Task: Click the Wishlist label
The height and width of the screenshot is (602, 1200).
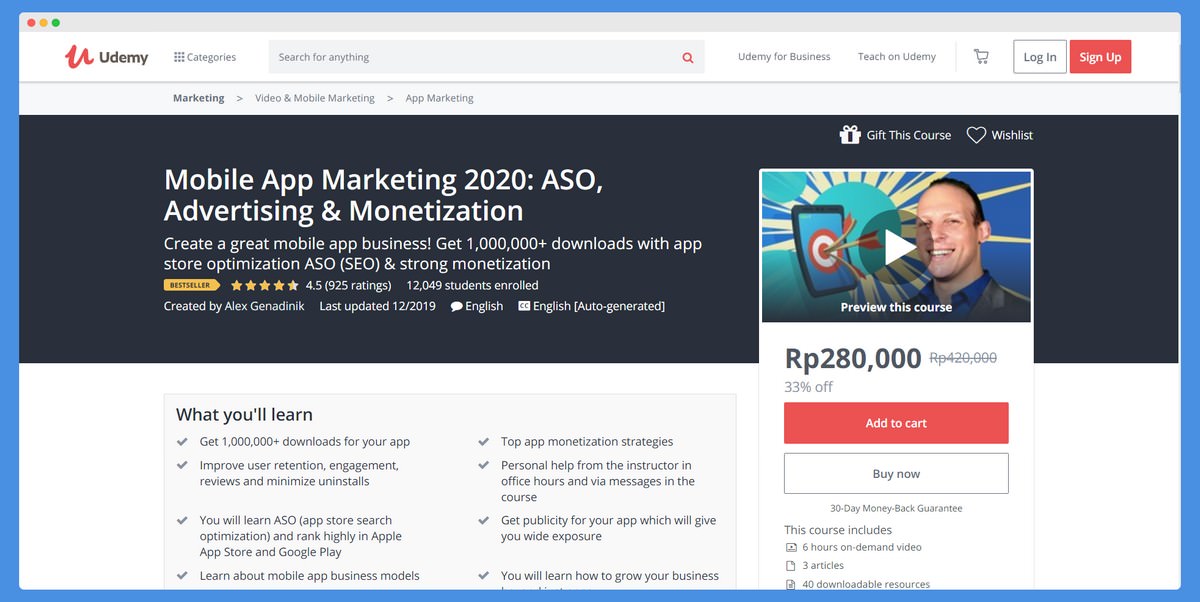Action: click(x=1012, y=135)
